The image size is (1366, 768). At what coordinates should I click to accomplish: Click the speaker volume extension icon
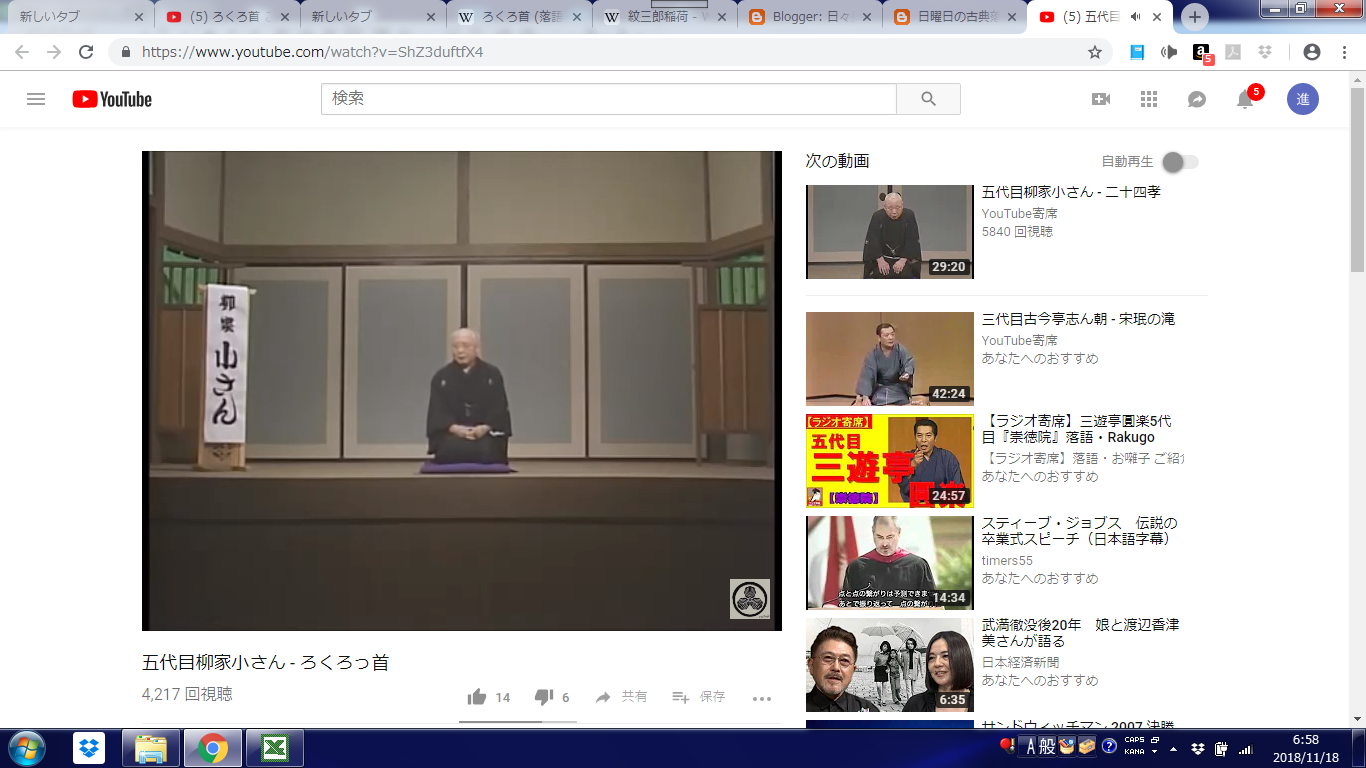point(1169,52)
